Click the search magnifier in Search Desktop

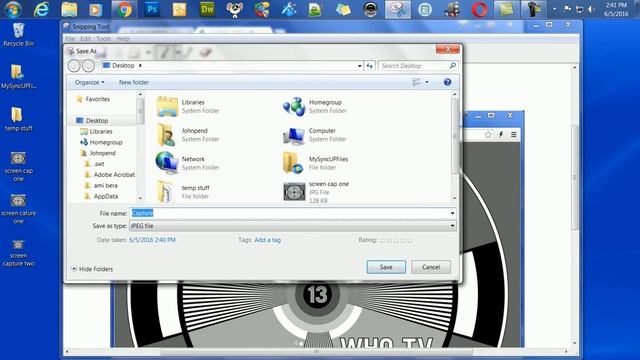452,65
